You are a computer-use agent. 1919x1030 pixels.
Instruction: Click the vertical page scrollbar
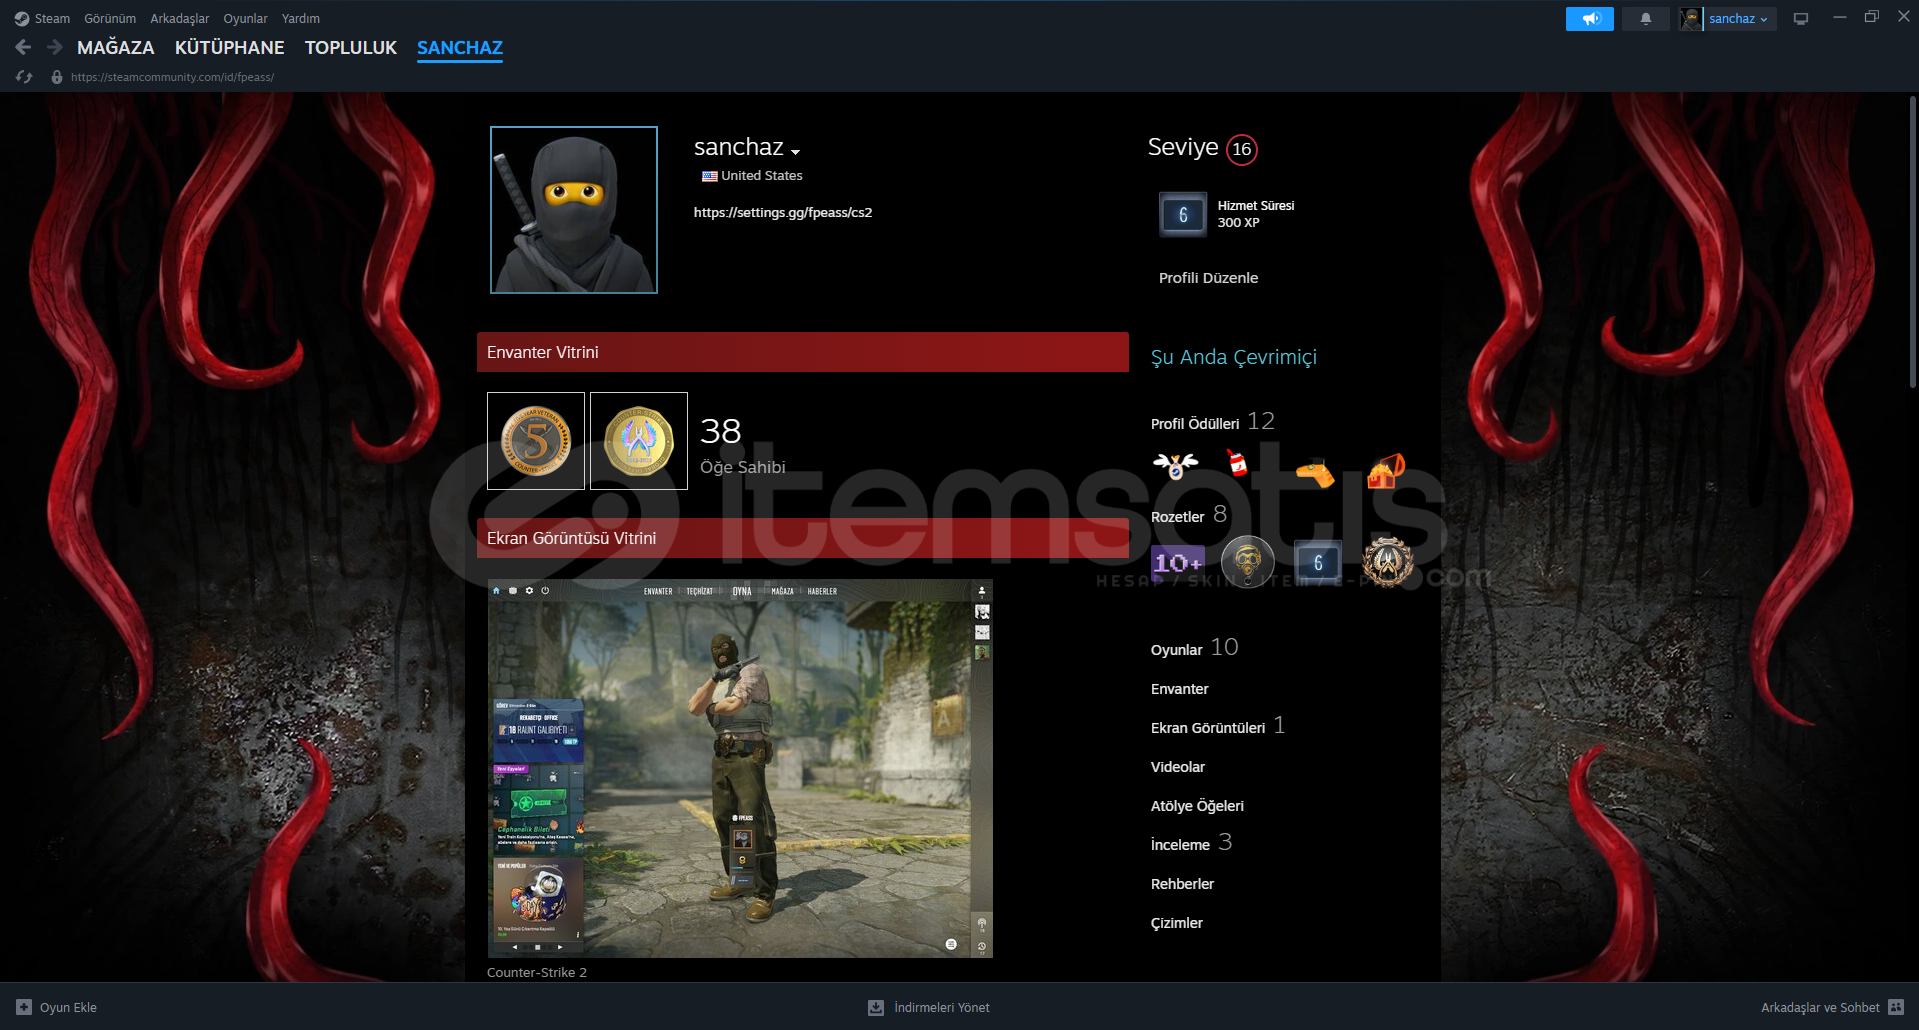(x=1912, y=242)
